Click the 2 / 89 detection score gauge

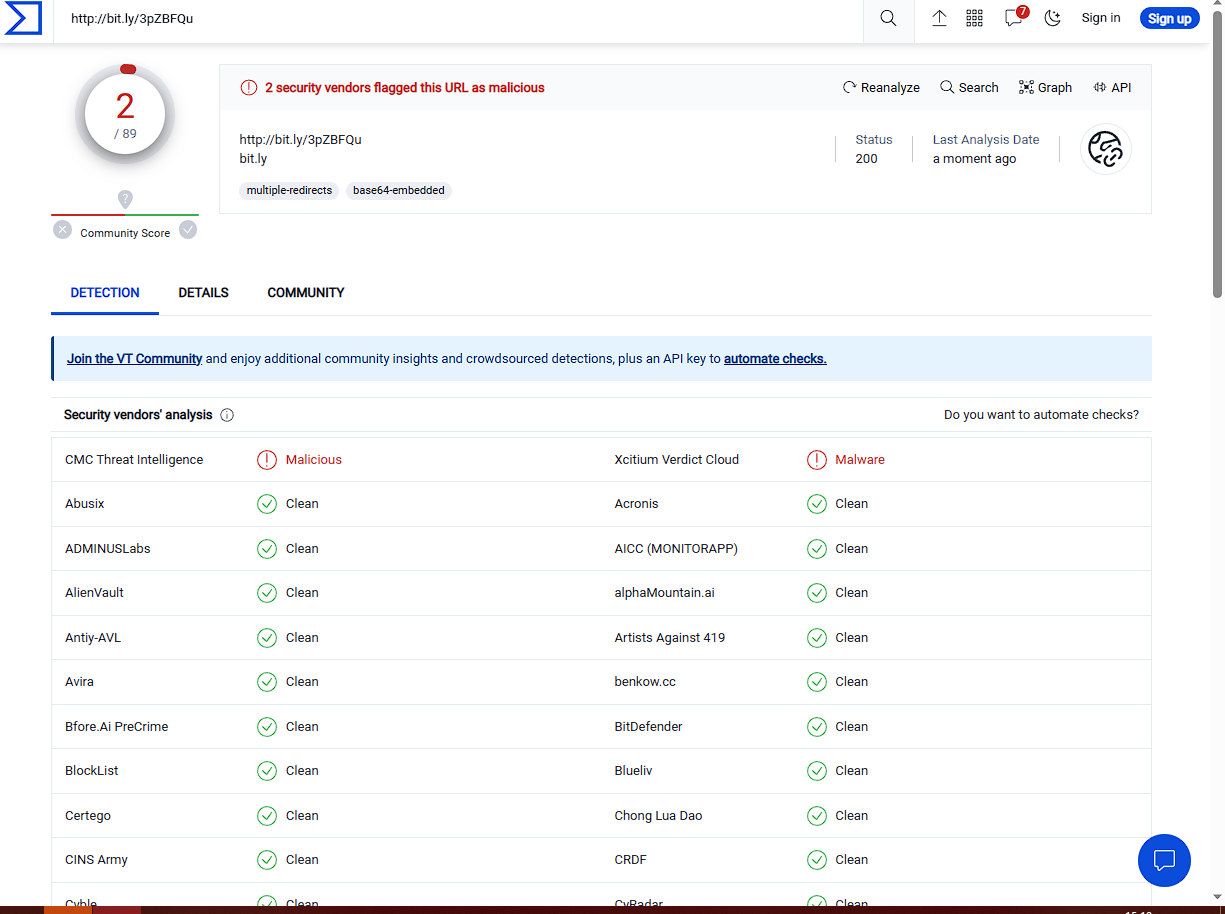click(125, 115)
